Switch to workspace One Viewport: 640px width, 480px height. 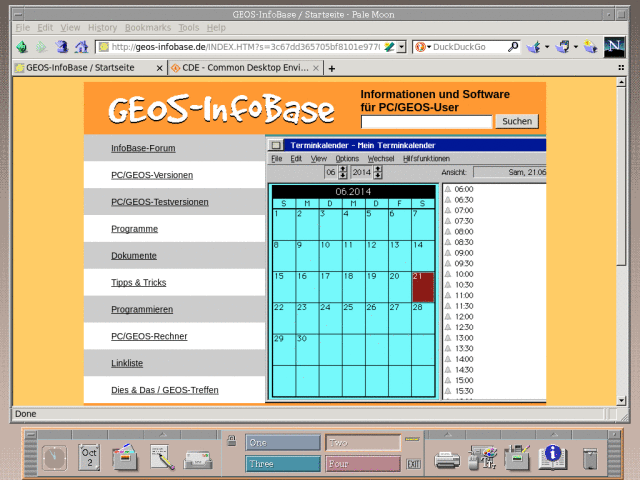[x=283, y=443]
